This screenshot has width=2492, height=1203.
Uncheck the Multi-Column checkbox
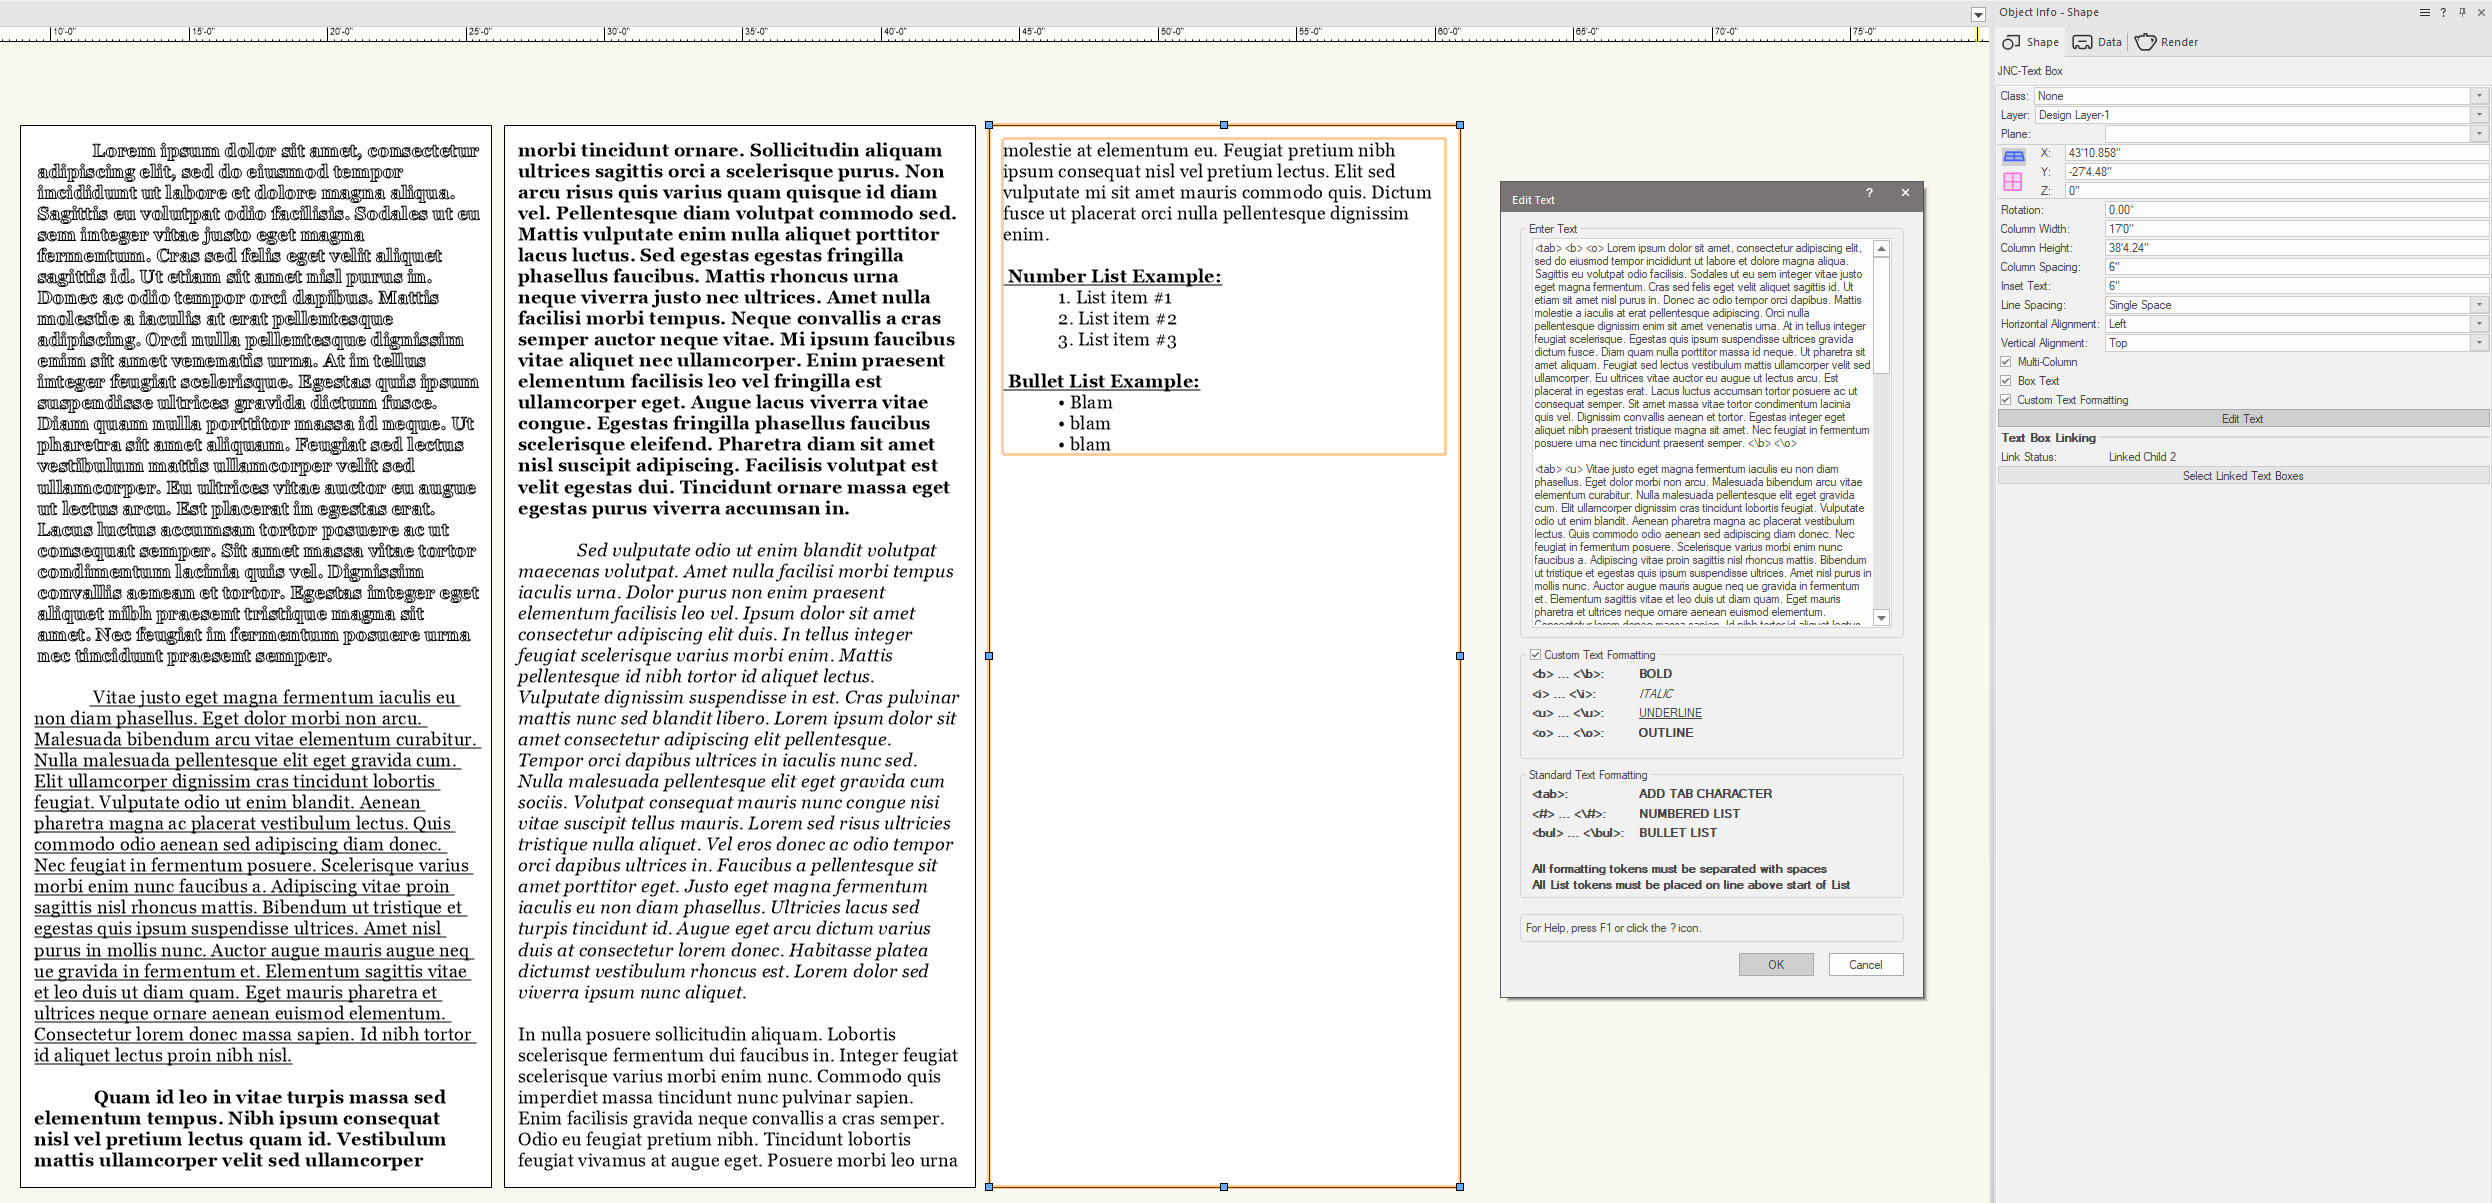[2006, 361]
